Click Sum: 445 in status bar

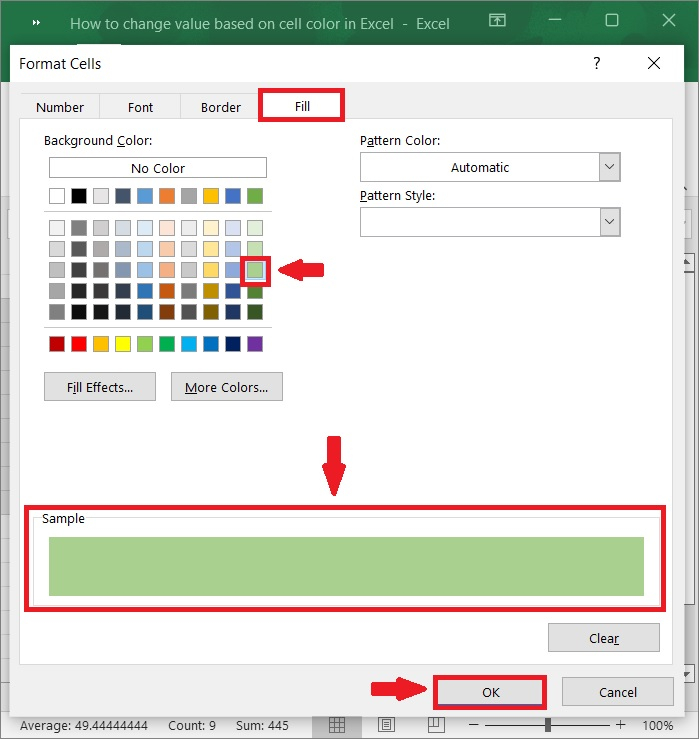coord(262,725)
